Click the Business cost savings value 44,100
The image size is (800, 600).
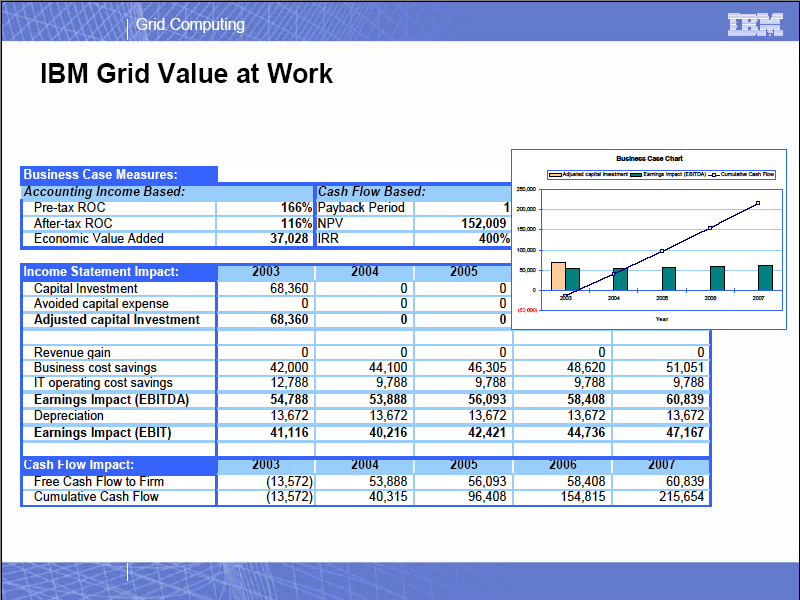click(x=388, y=368)
